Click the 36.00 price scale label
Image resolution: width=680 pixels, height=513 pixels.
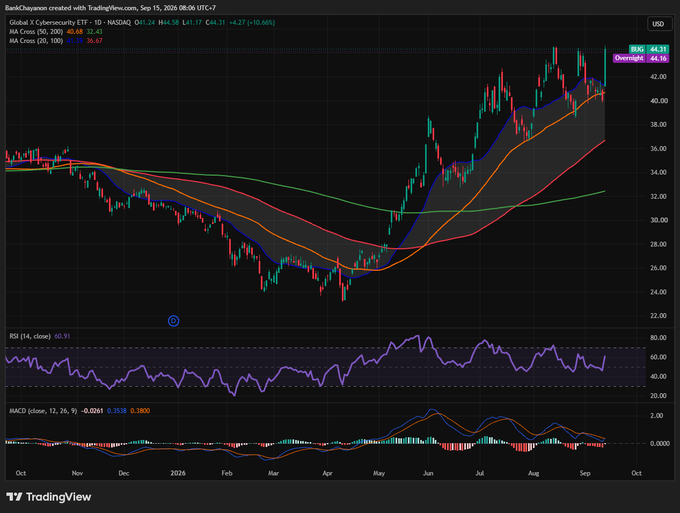pos(658,148)
